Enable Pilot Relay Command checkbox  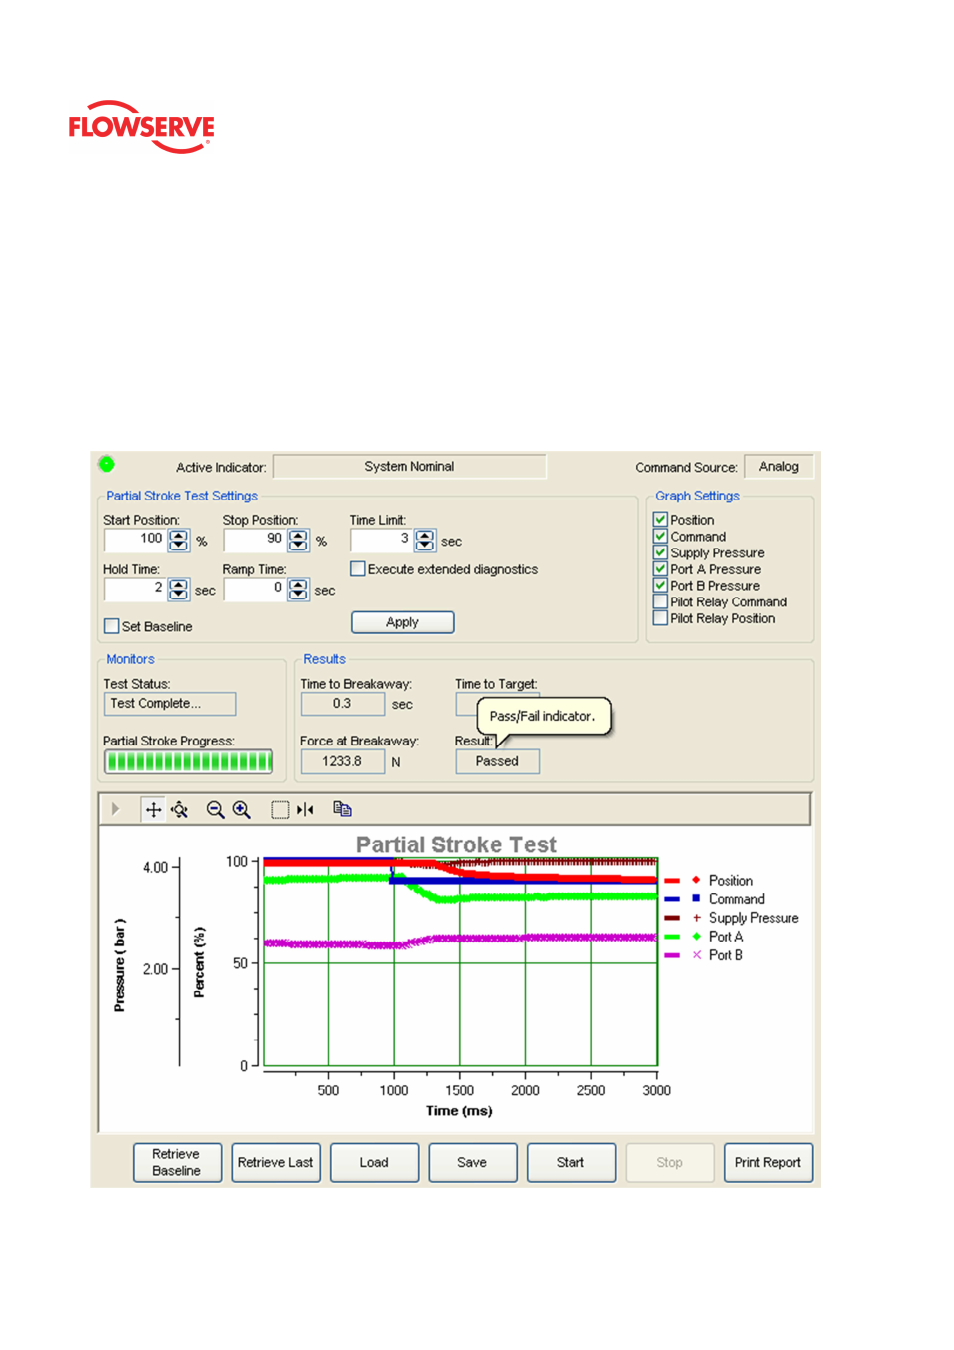(660, 602)
